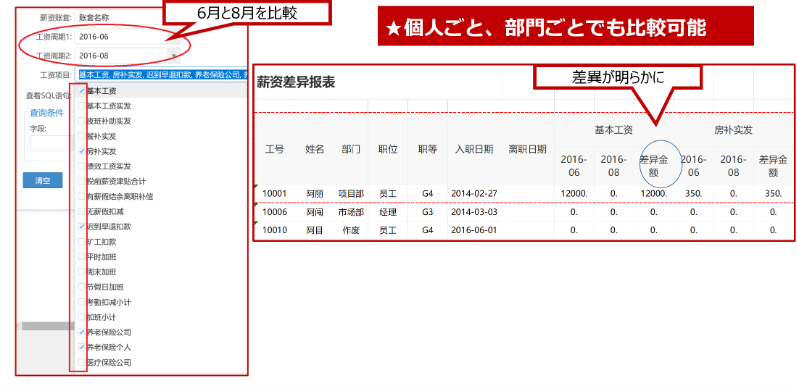Click the hire date 2014-02-27
The image size is (797, 390).
point(474,194)
